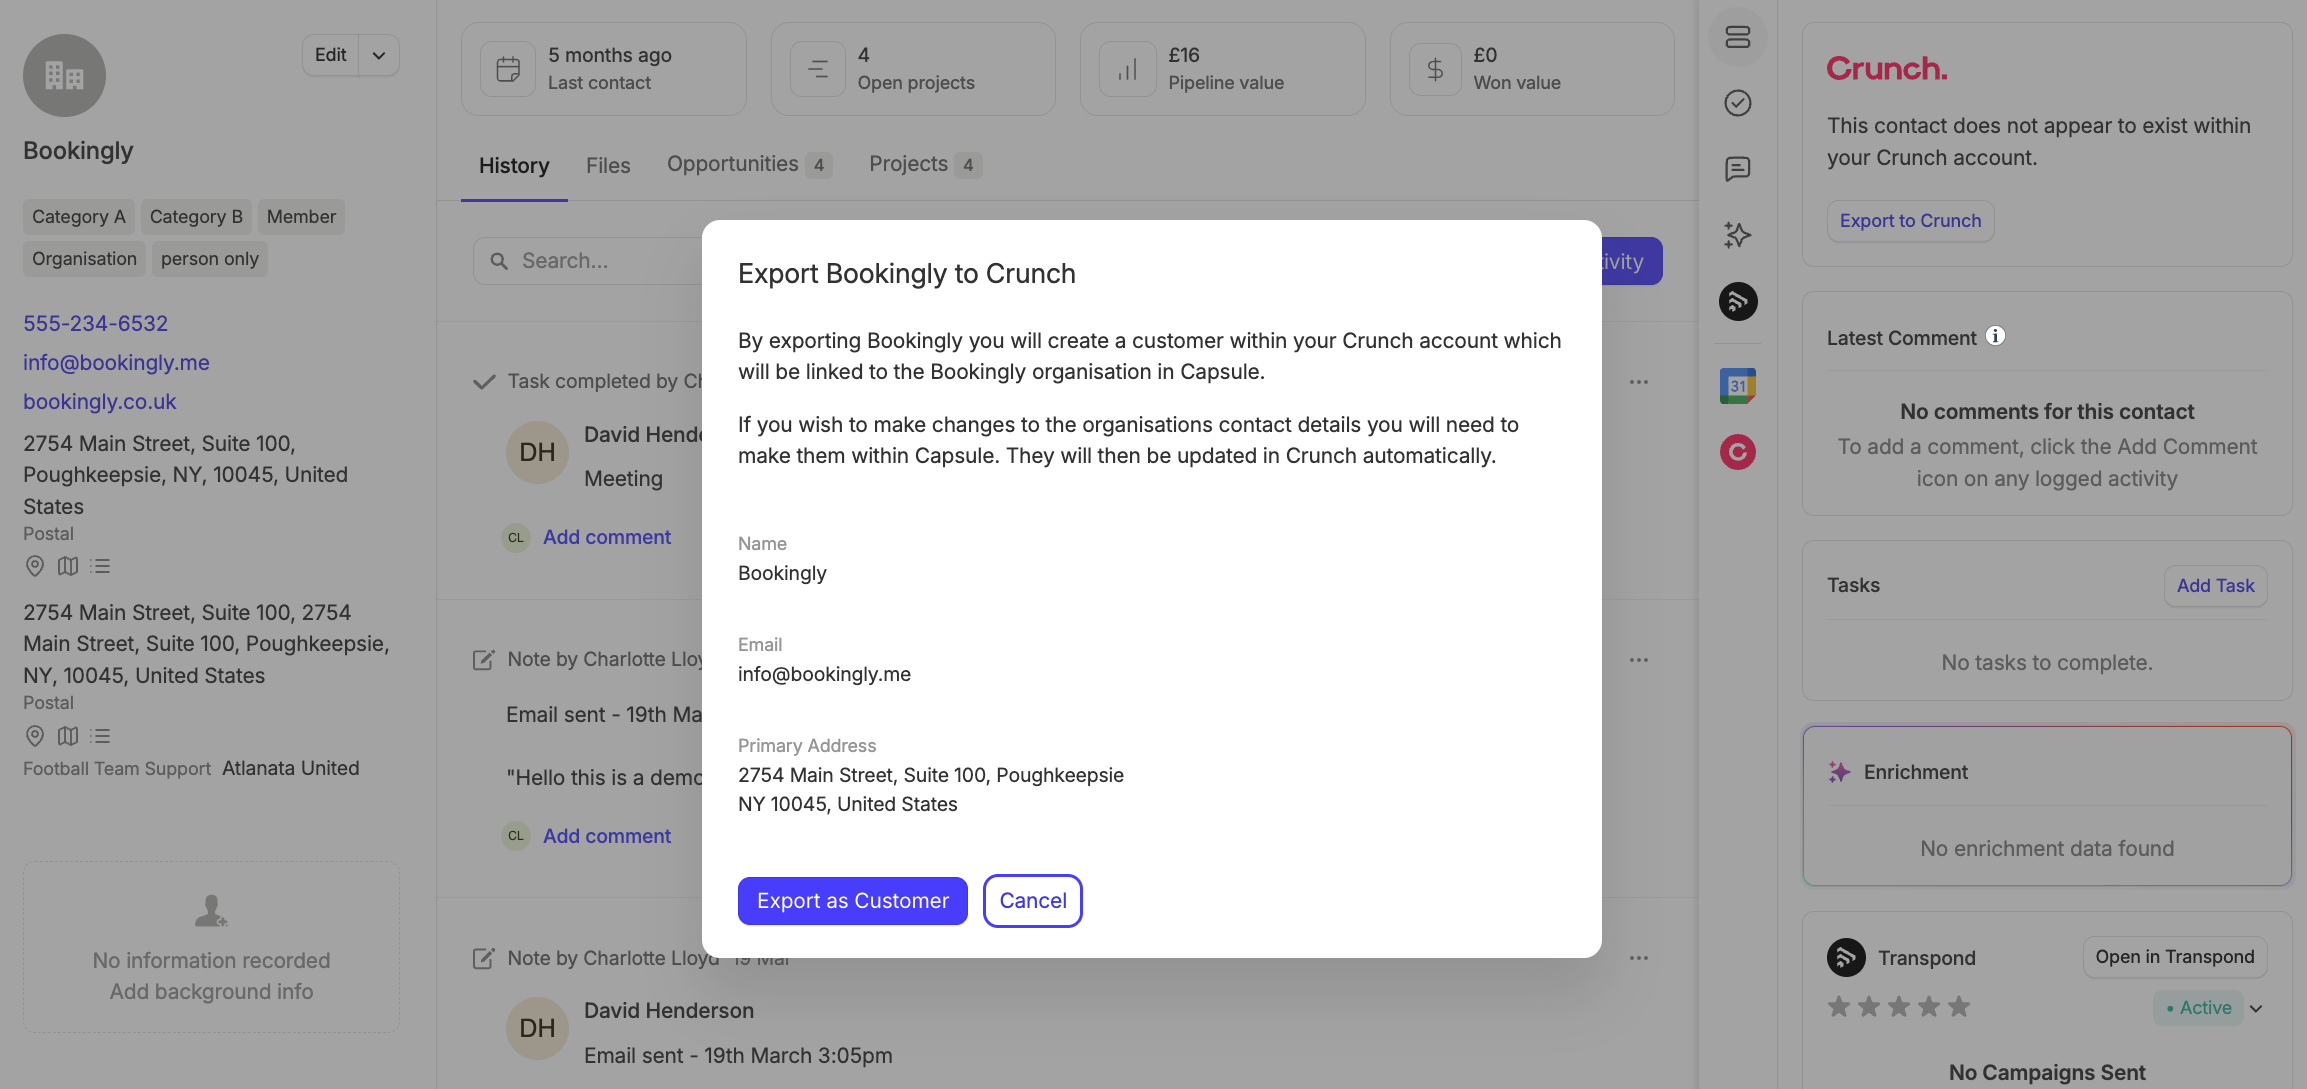Click Export to Crunch button
The width and height of the screenshot is (2307, 1089).
pos(1910,221)
